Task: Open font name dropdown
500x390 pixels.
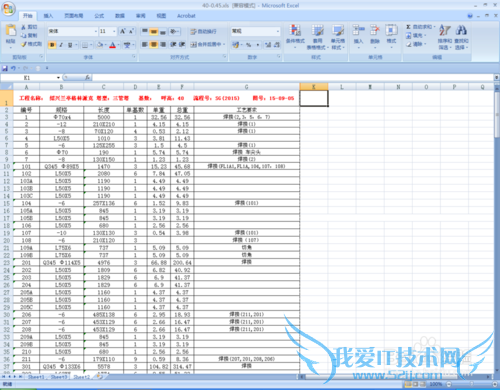Action: pos(96,31)
